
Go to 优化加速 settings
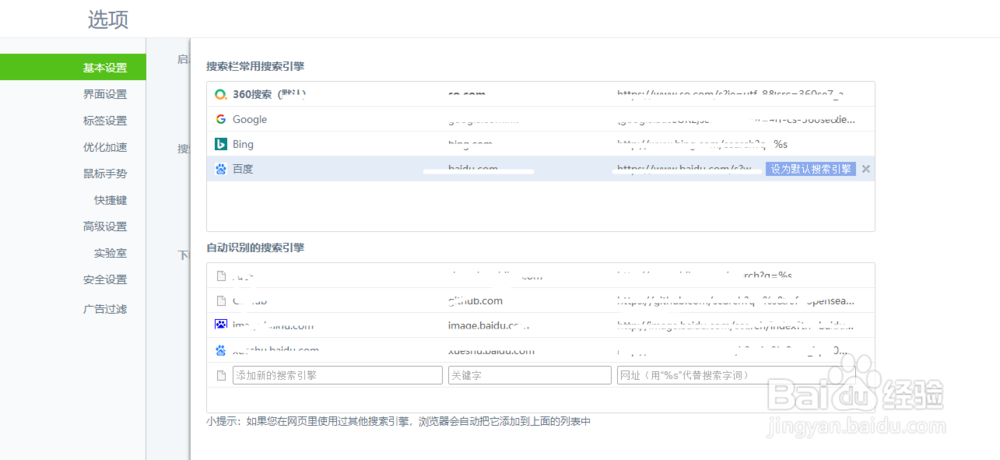pyautogui.click(x=105, y=147)
